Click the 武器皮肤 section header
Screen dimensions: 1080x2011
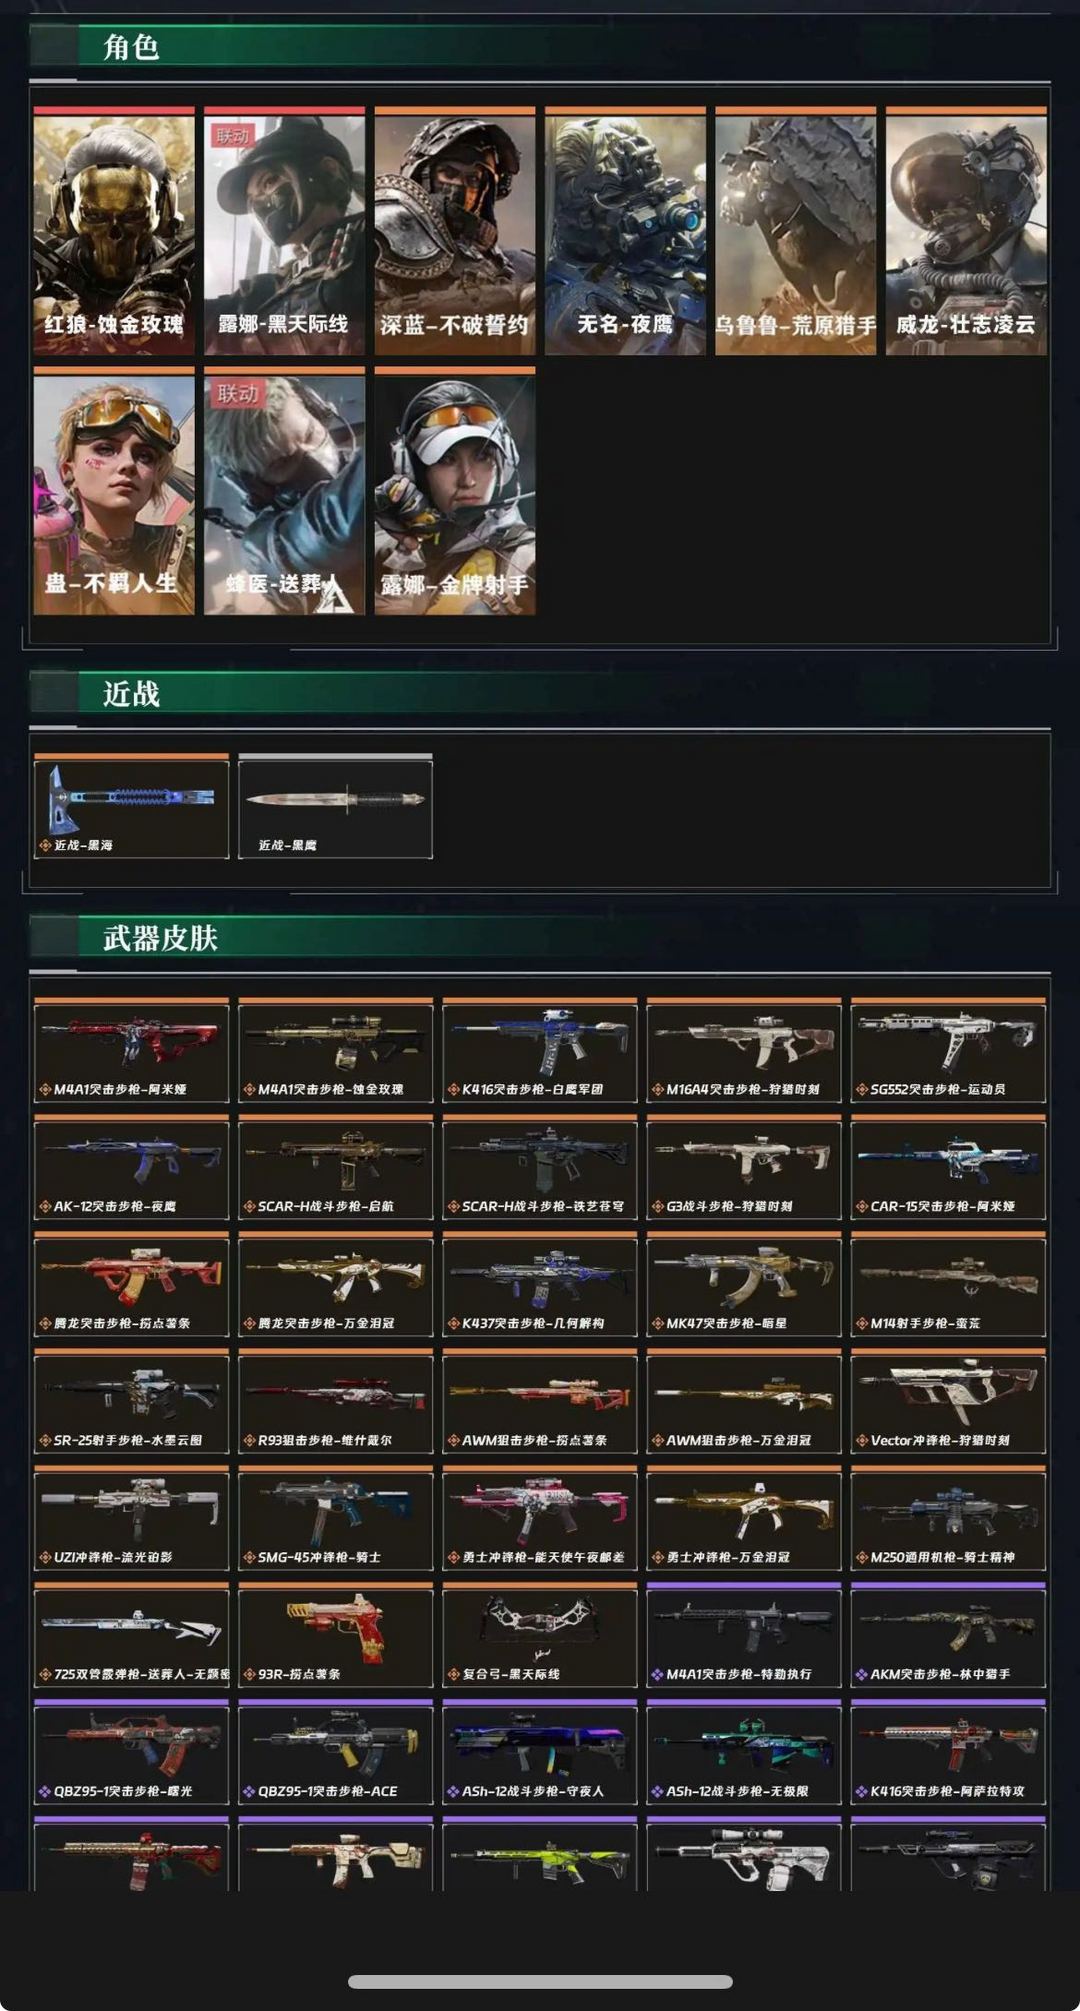pyautogui.click(x=160, y=938)
